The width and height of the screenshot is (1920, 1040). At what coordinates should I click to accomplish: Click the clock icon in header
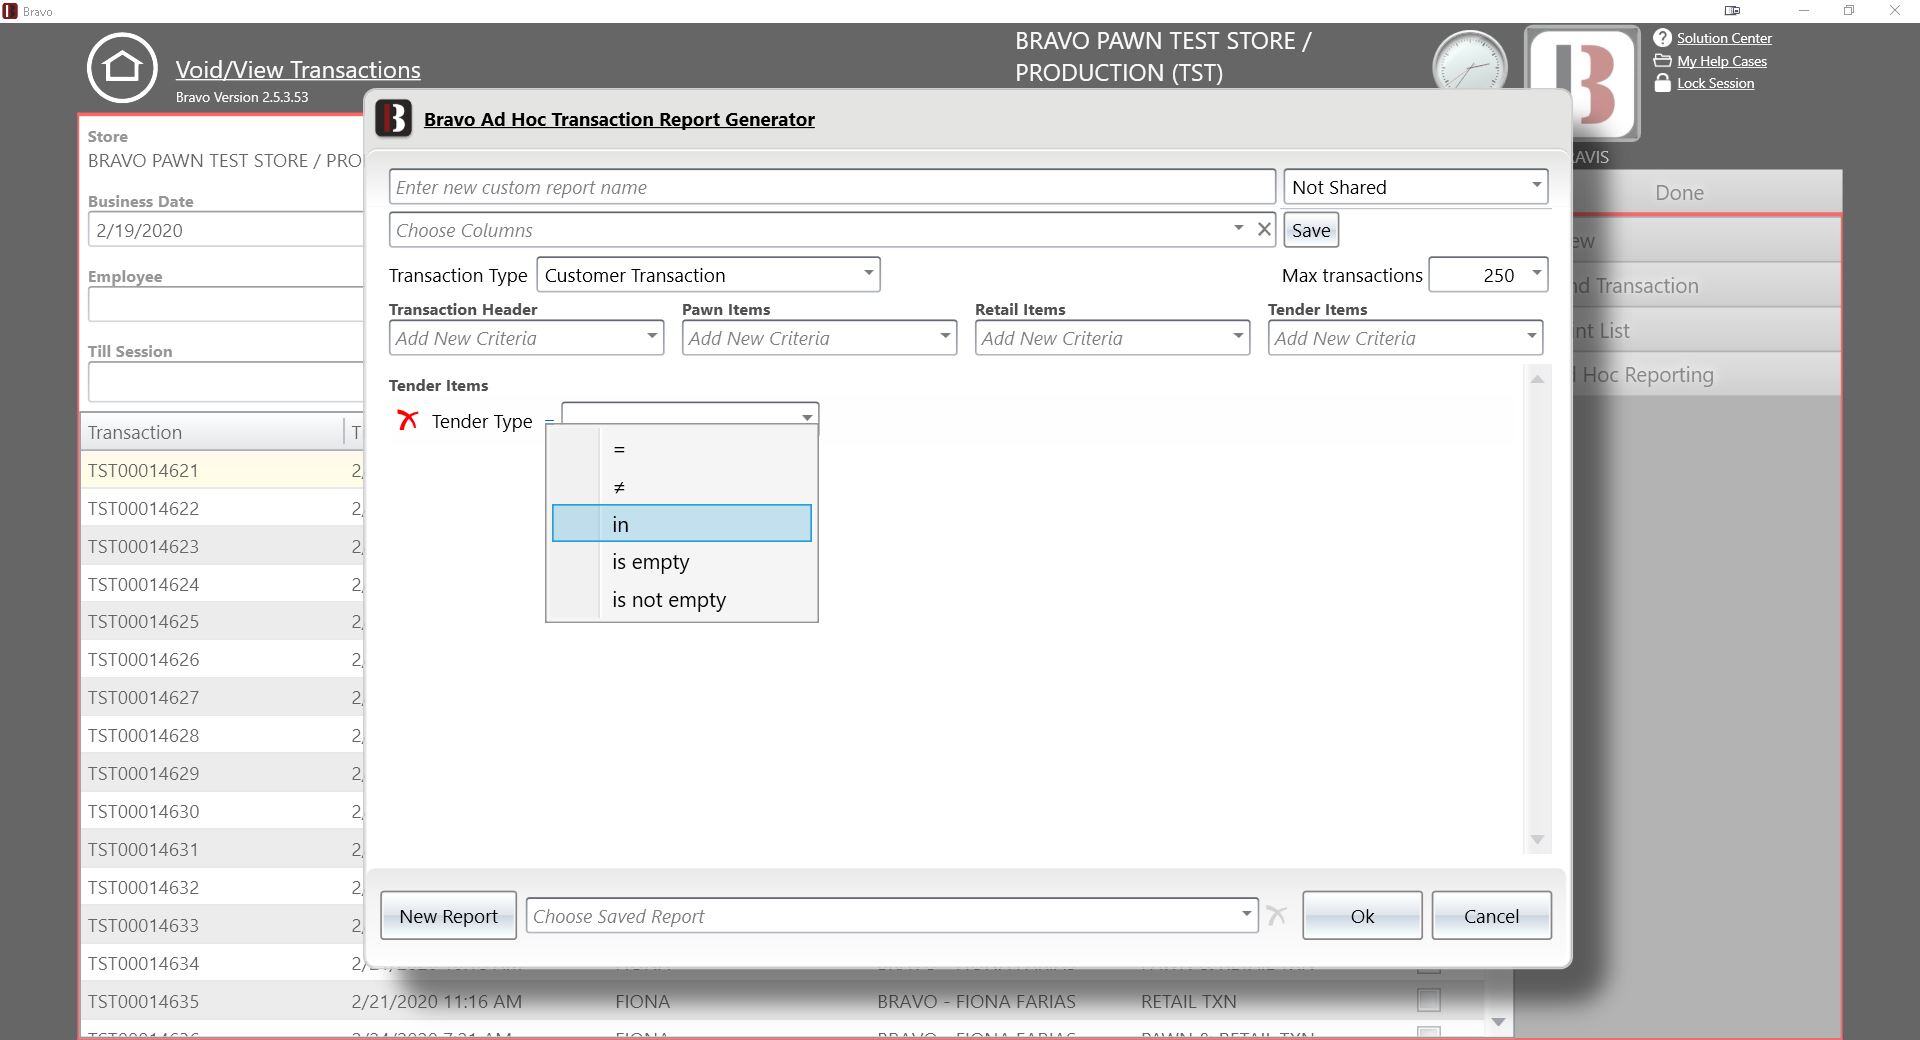[x=1470, y=62]
